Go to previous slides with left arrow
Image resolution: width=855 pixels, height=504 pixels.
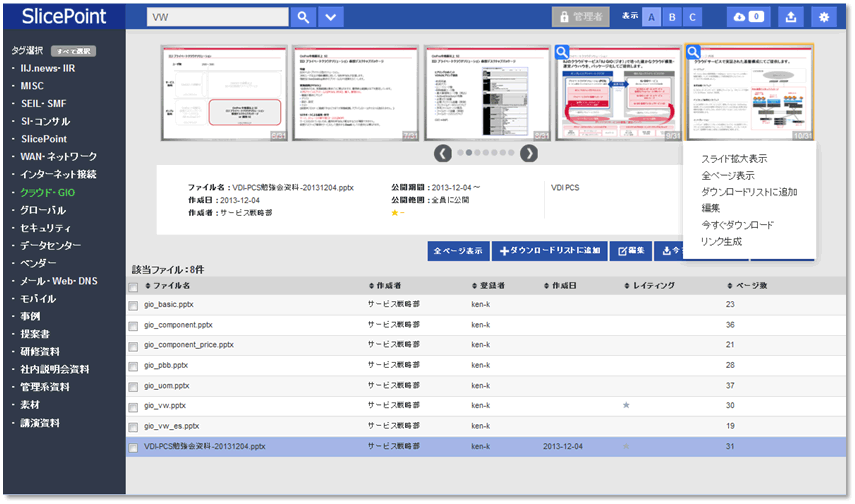pyautogui.click(x=442, y=153)
